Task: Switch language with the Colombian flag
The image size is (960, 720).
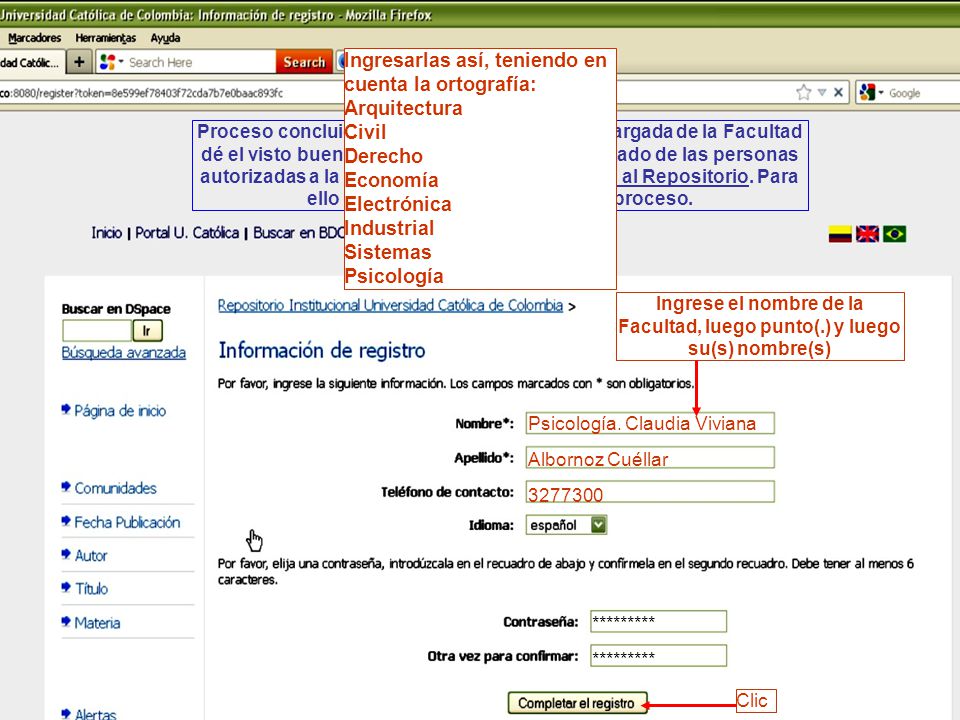Action: [x=840, y=234]
